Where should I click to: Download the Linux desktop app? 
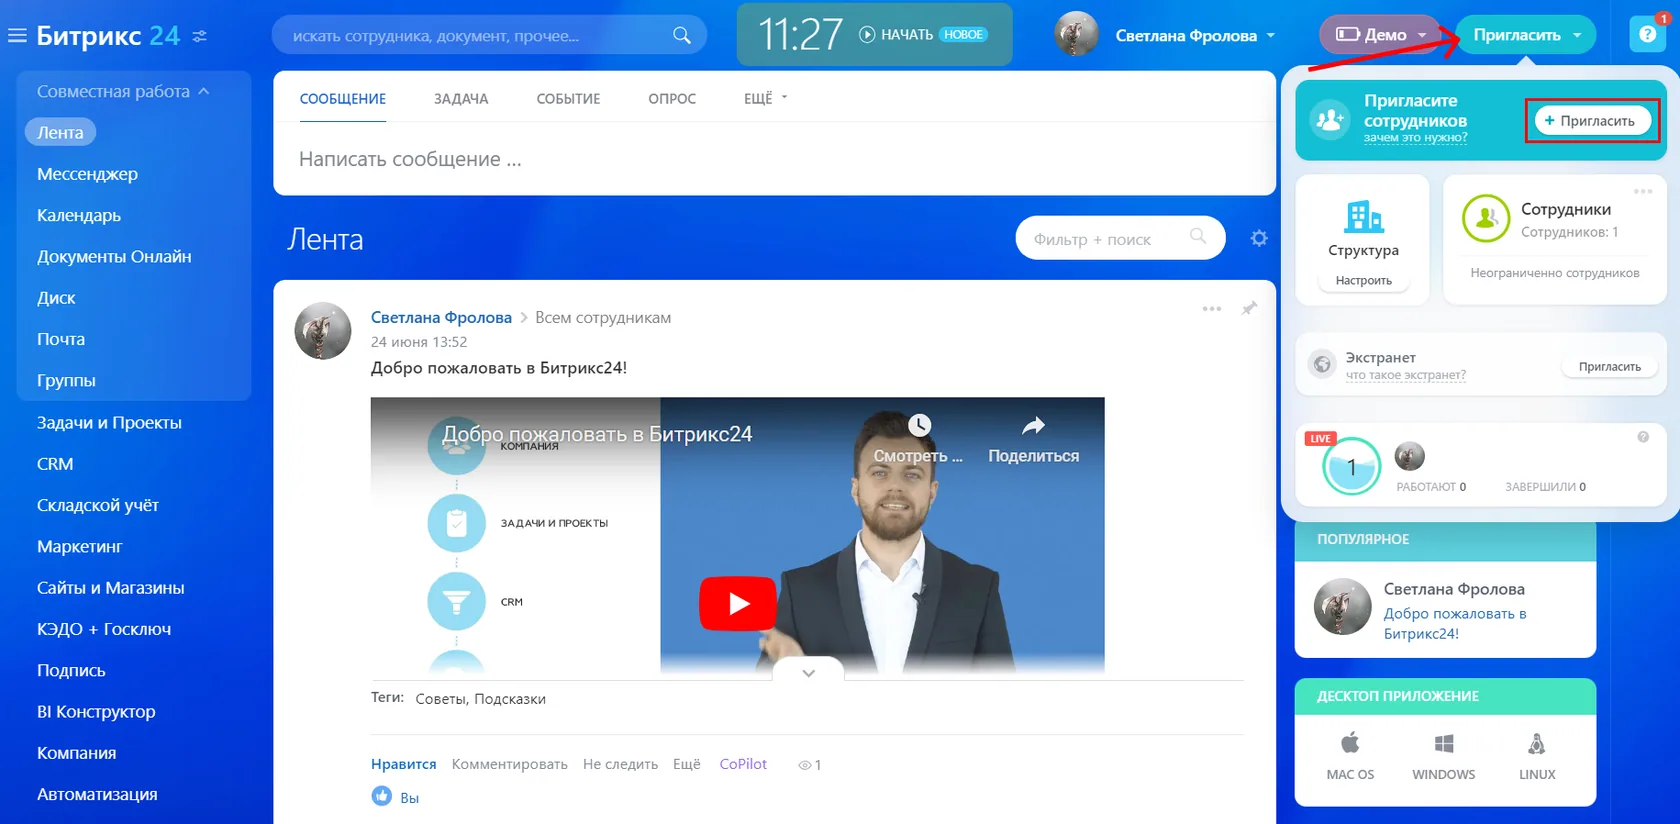tap(1537, 743)
